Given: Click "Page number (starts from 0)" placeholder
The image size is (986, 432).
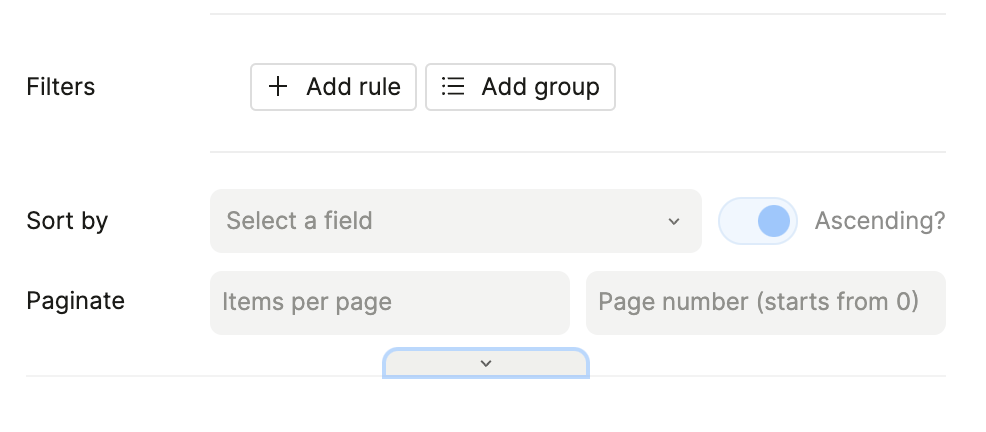Looking at the screenshot, I should coord(758,302).
